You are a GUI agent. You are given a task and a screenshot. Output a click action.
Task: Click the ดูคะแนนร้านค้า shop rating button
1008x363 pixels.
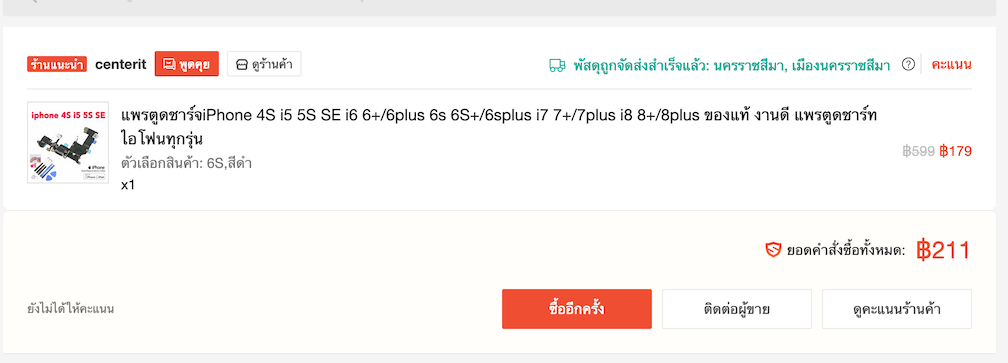897,309
